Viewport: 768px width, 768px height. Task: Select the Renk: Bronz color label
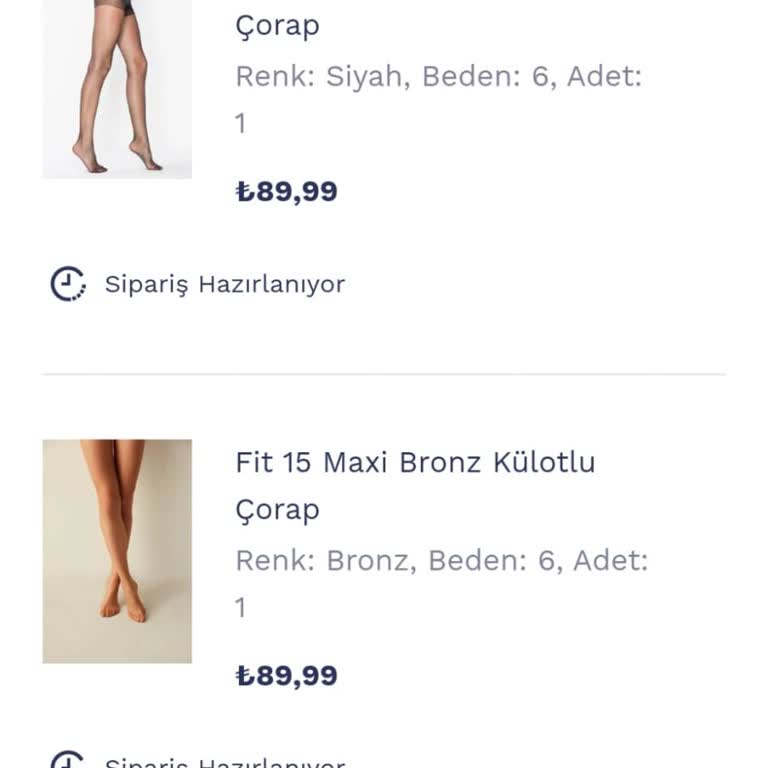pos(325,561)
